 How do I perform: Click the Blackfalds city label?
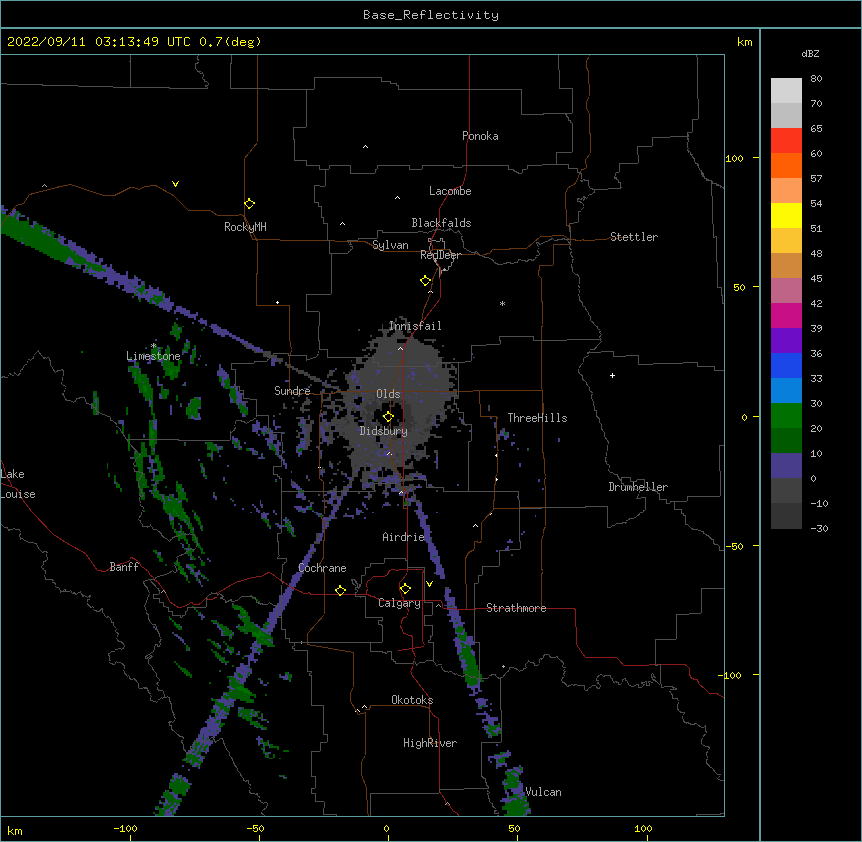(x=441, y=223)
